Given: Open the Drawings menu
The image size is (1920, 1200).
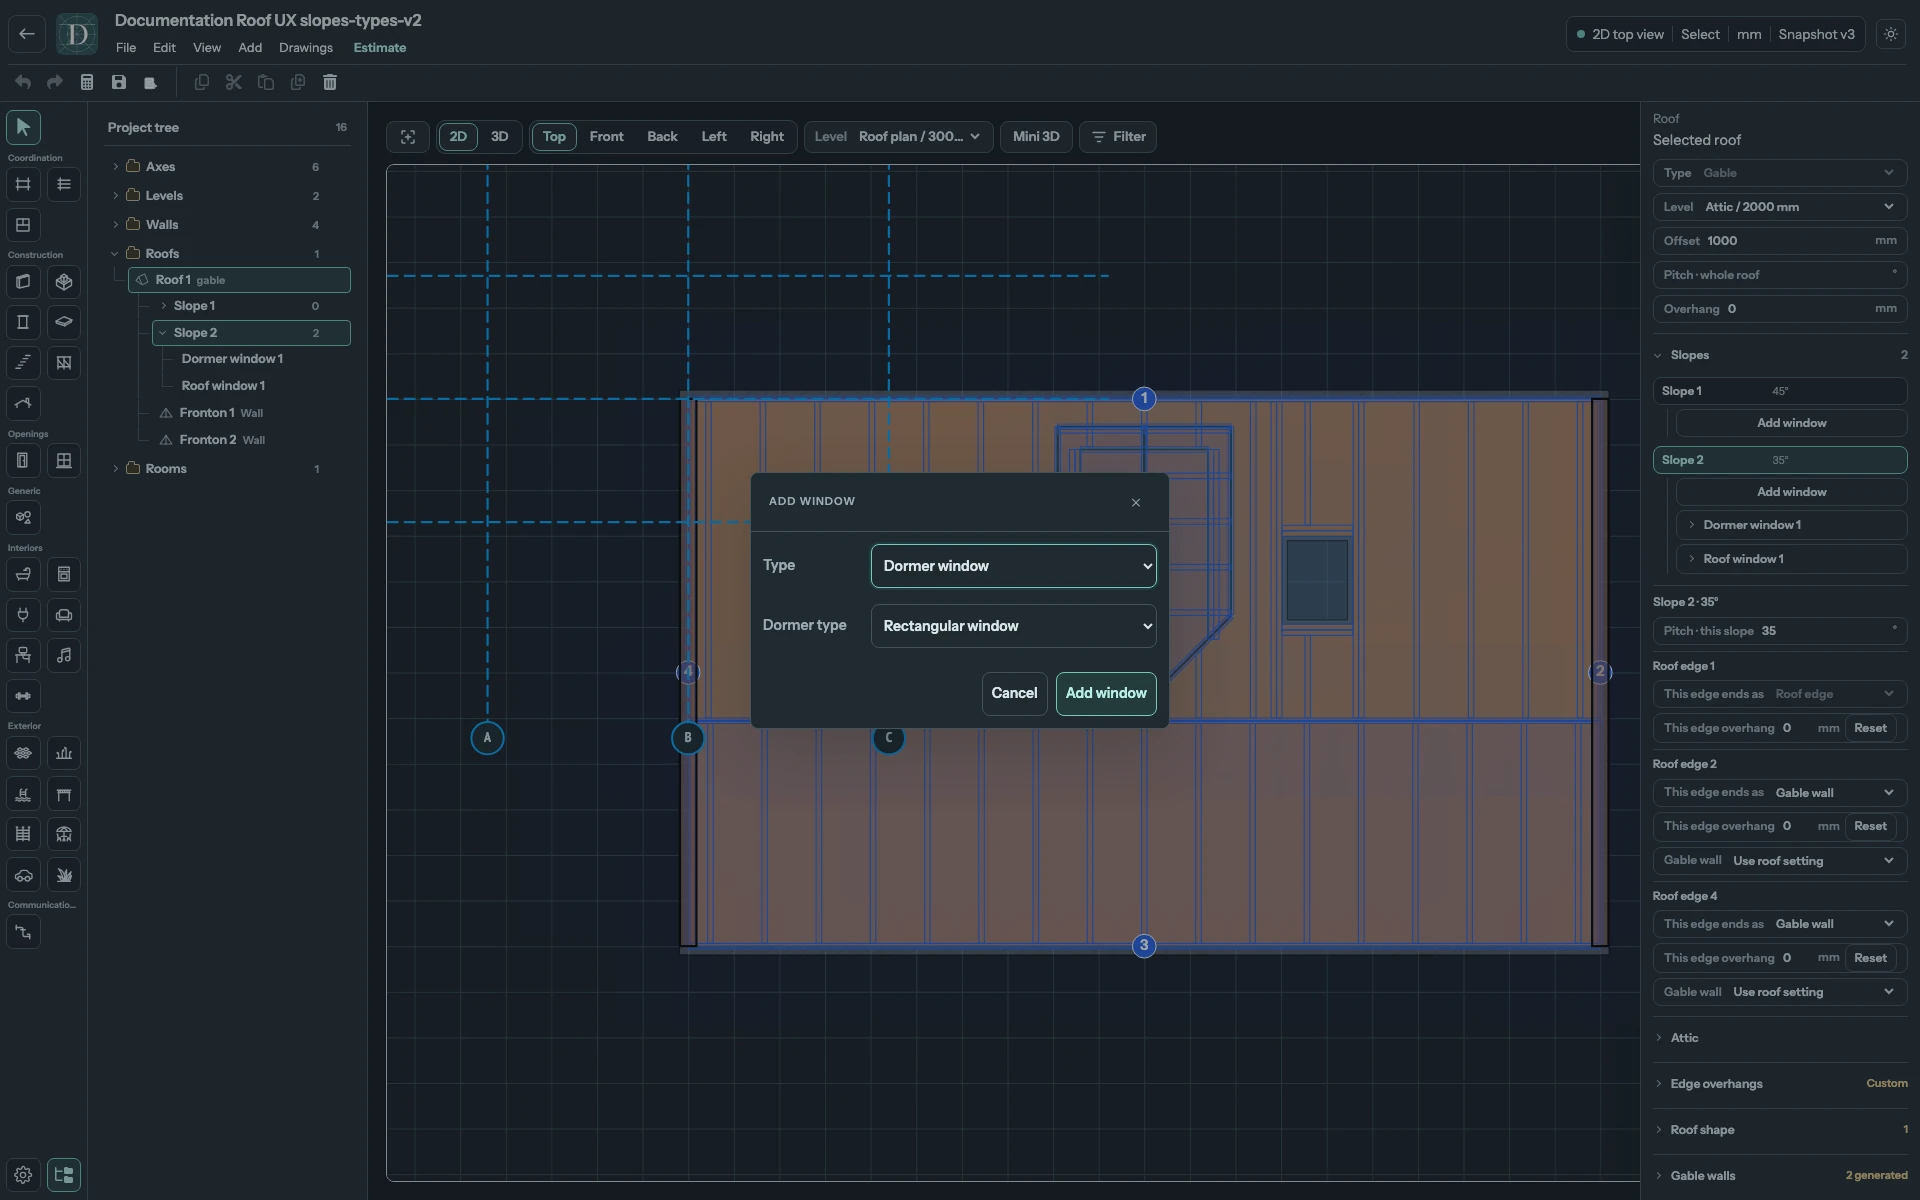Looking at the screenshot, I should pyautogui.click(x=306, y=48).
